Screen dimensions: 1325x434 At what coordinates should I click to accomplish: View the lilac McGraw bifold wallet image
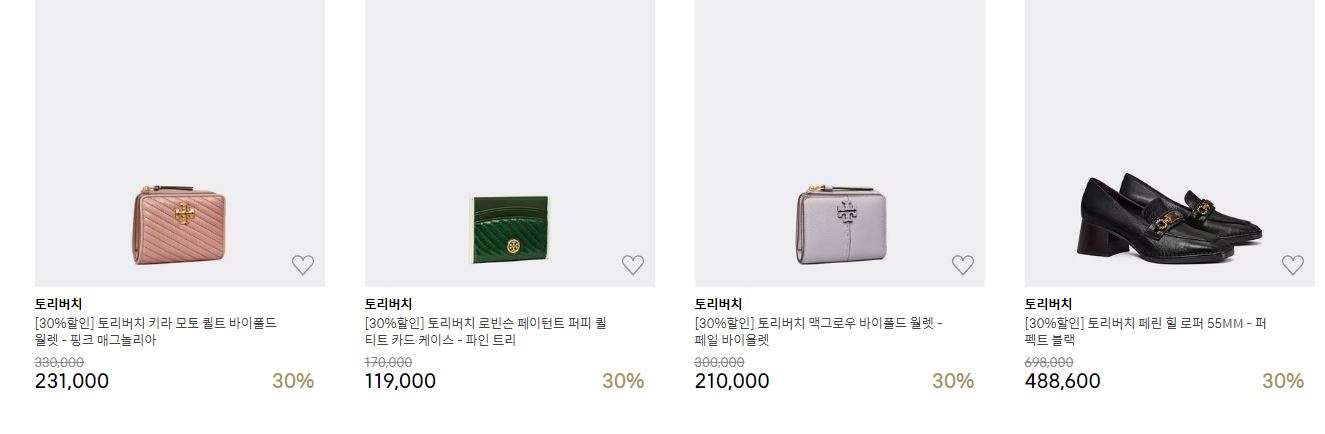(840, 143)
